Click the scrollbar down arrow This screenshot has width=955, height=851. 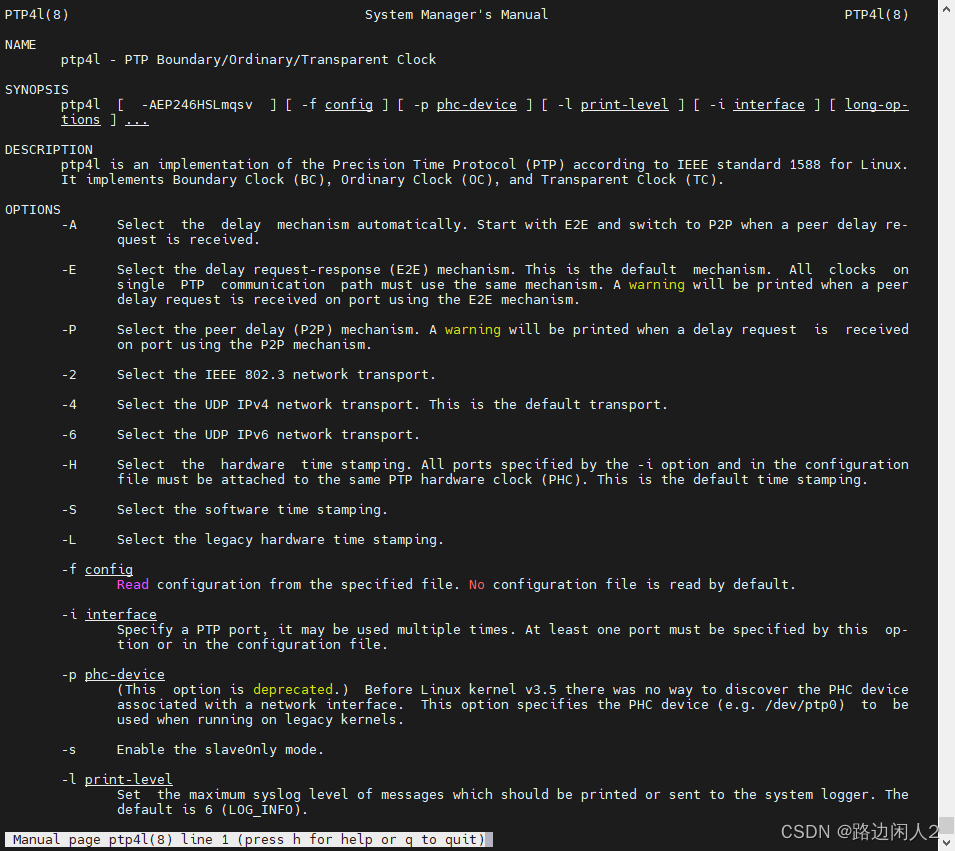tap(947, 843)
